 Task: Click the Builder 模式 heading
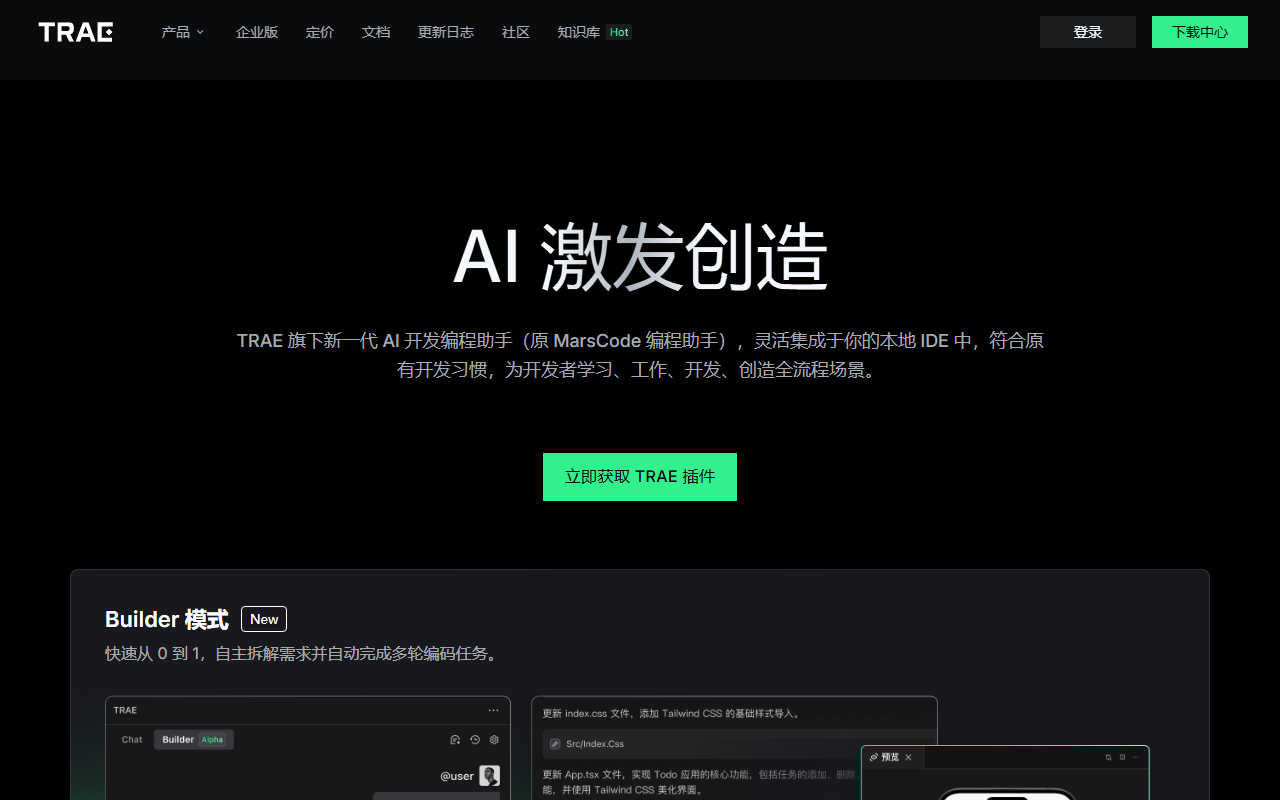pos(167,619)
